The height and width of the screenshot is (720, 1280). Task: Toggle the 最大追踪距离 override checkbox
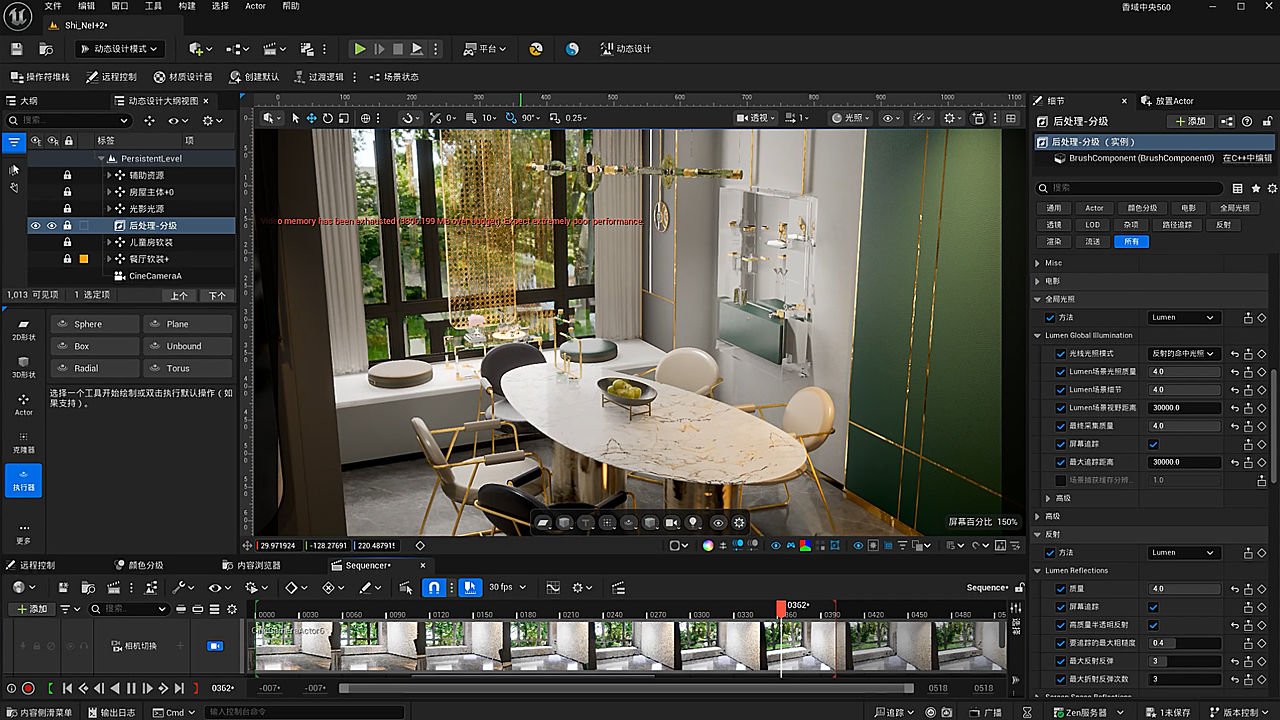1061,462
